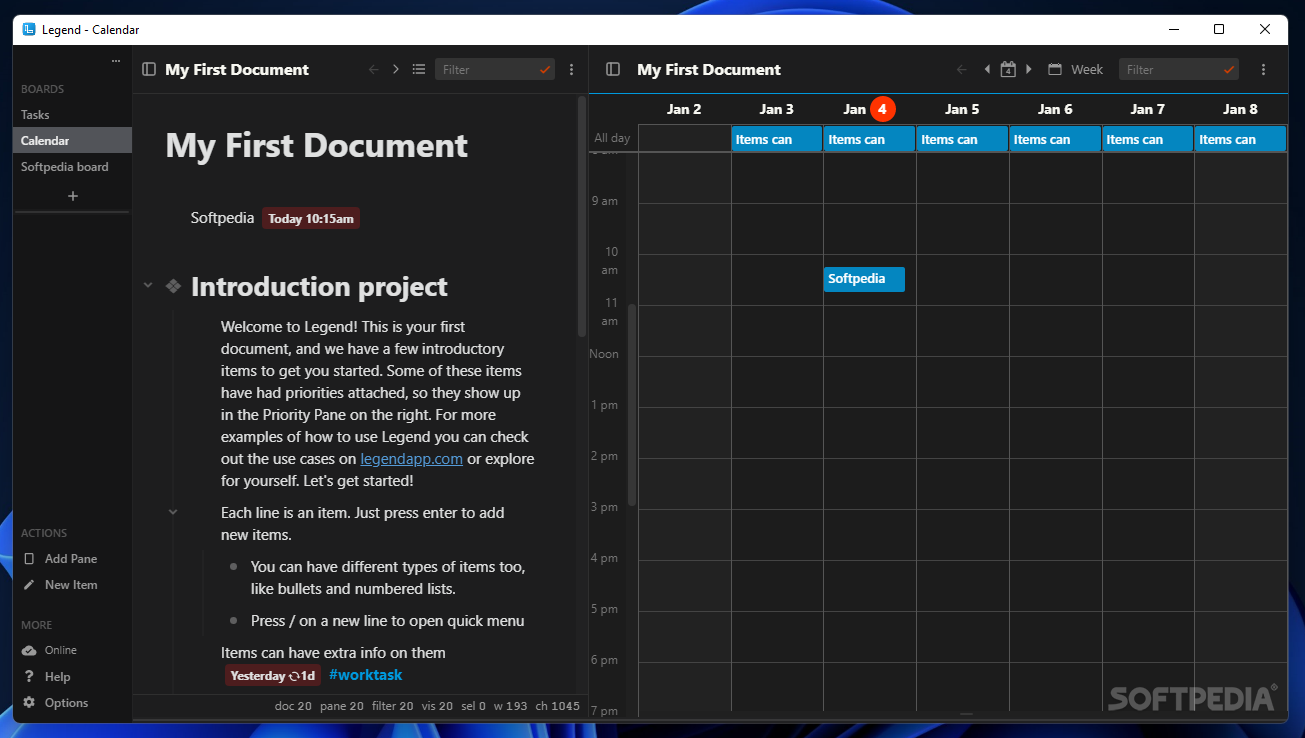The image size is (1305, 738).
Task: Click all-day event 'Items can' on Jan 3
Action: pos(776,139)
